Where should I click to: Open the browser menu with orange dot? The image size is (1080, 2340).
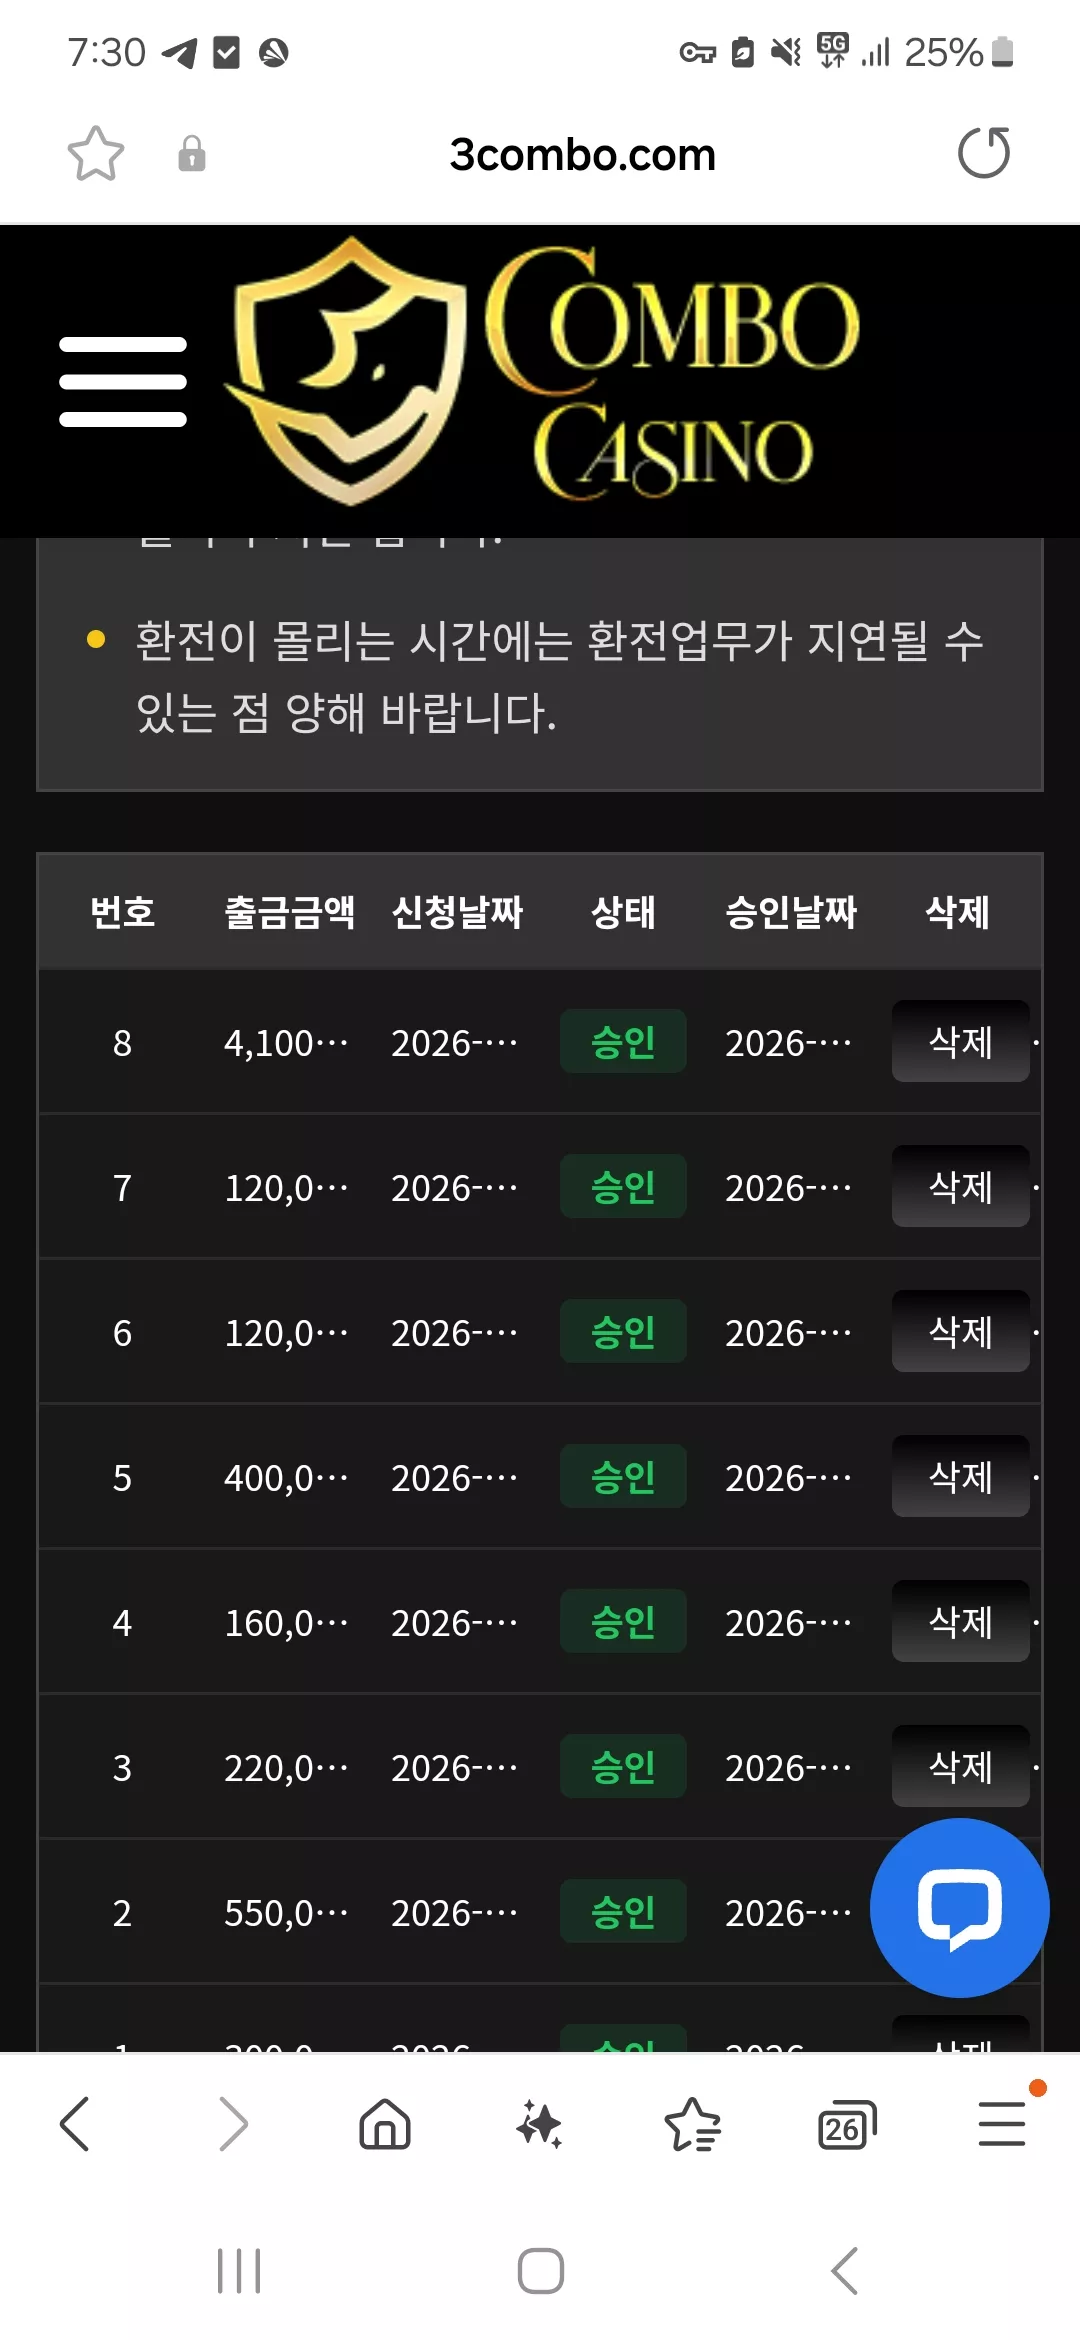[1002, 2122]
